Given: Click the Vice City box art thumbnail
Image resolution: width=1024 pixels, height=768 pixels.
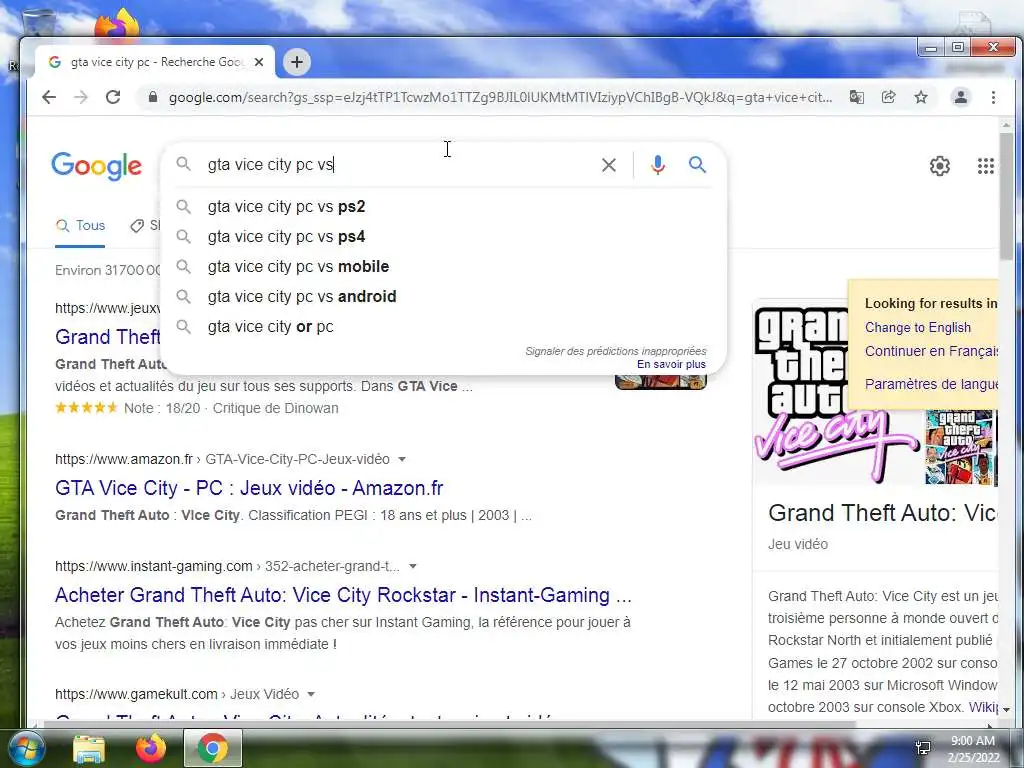Looking at the screenshot, I should pyautogui.click(x=961, y=448).
